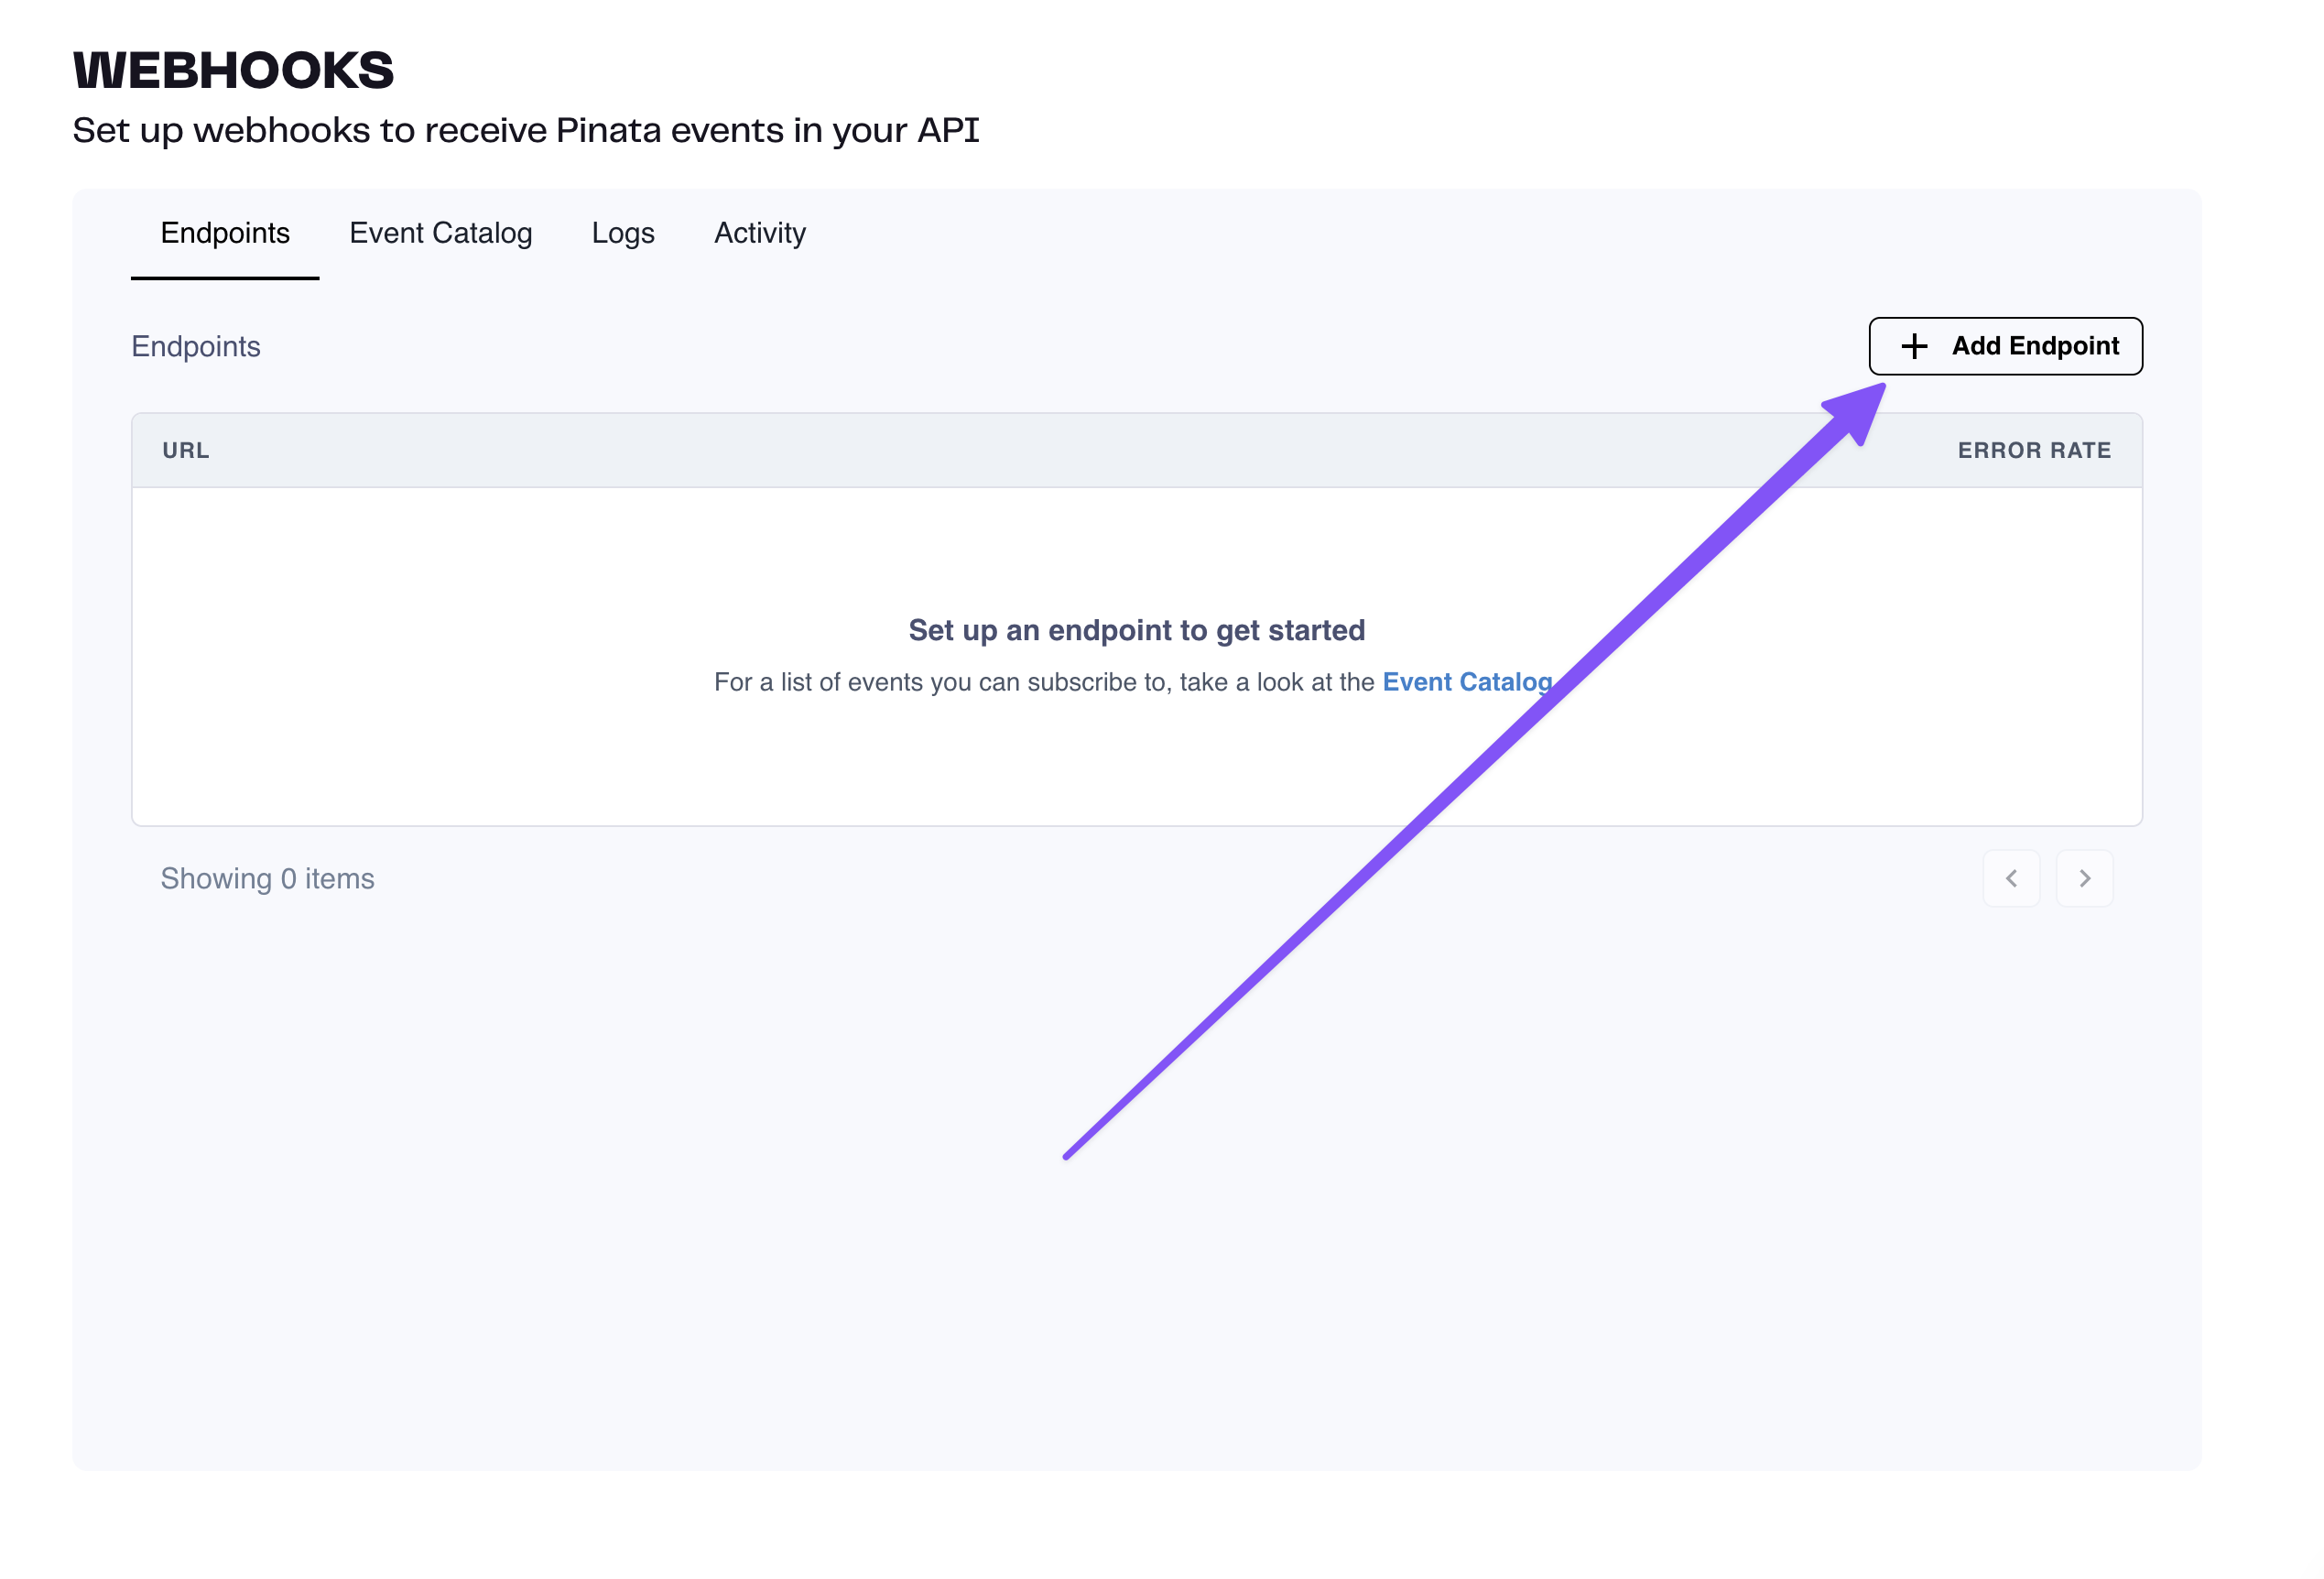Click the 'Set up an endpoint' heading

click(x=1136, y=630)
